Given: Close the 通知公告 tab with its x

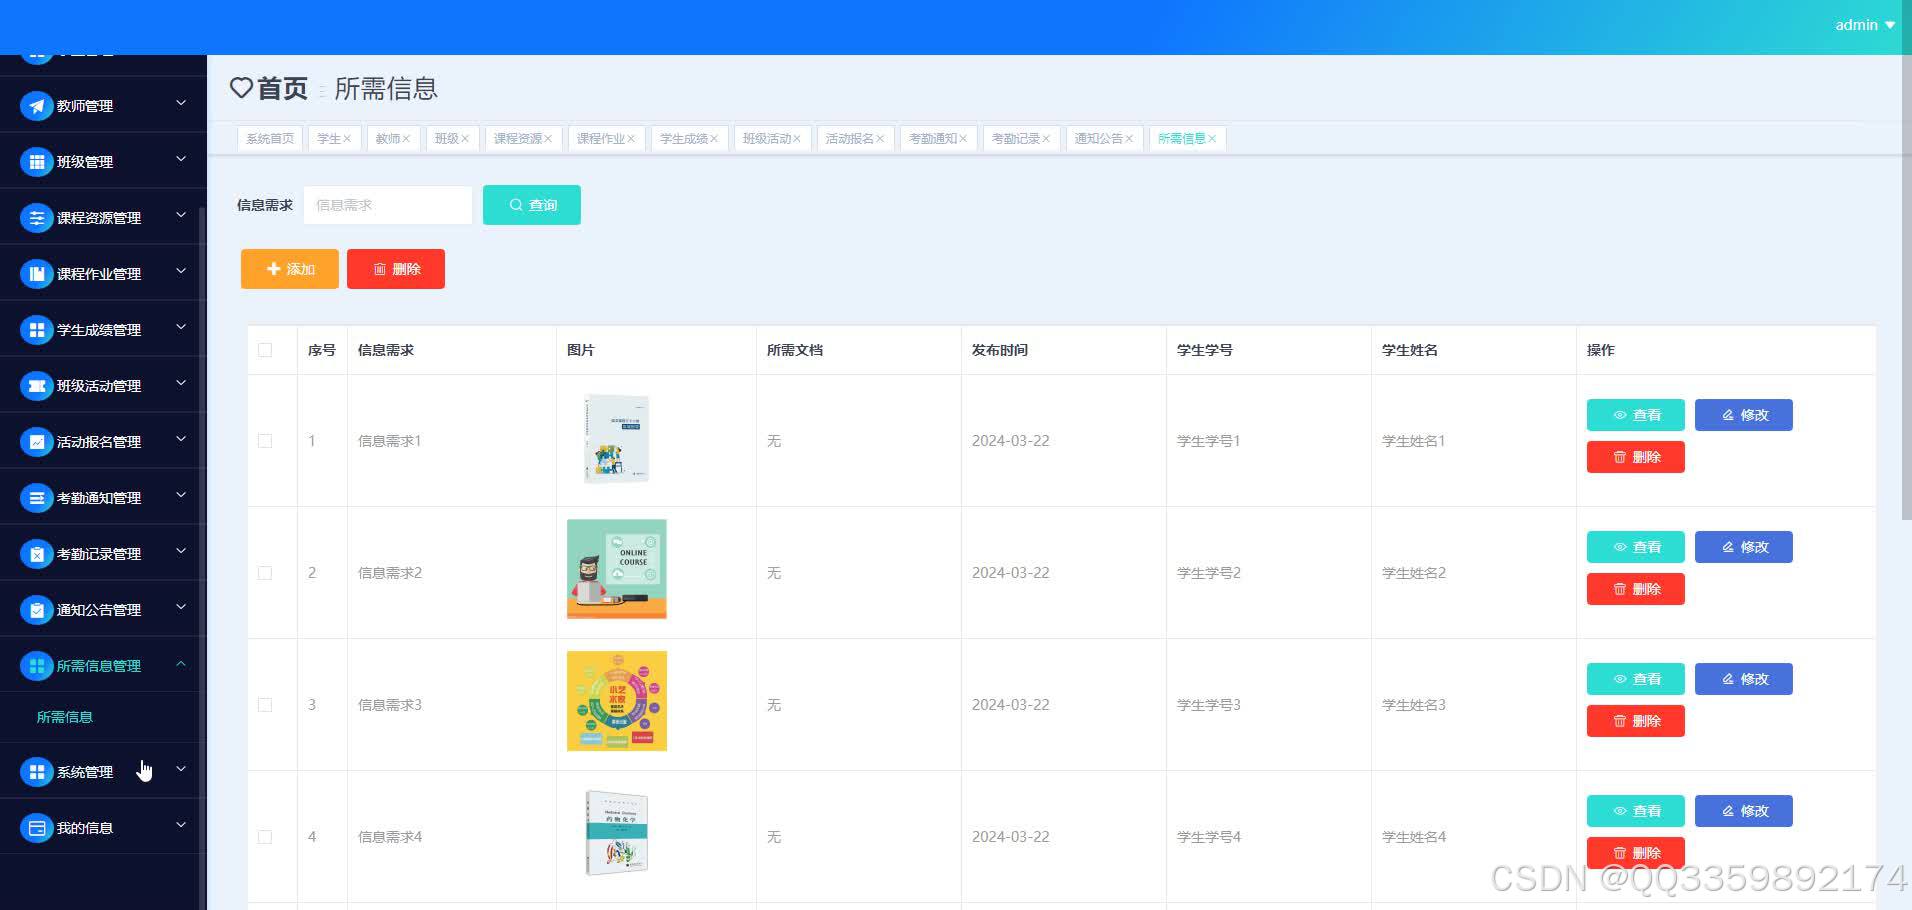Looking at the screenshot, I should 1129,139.
